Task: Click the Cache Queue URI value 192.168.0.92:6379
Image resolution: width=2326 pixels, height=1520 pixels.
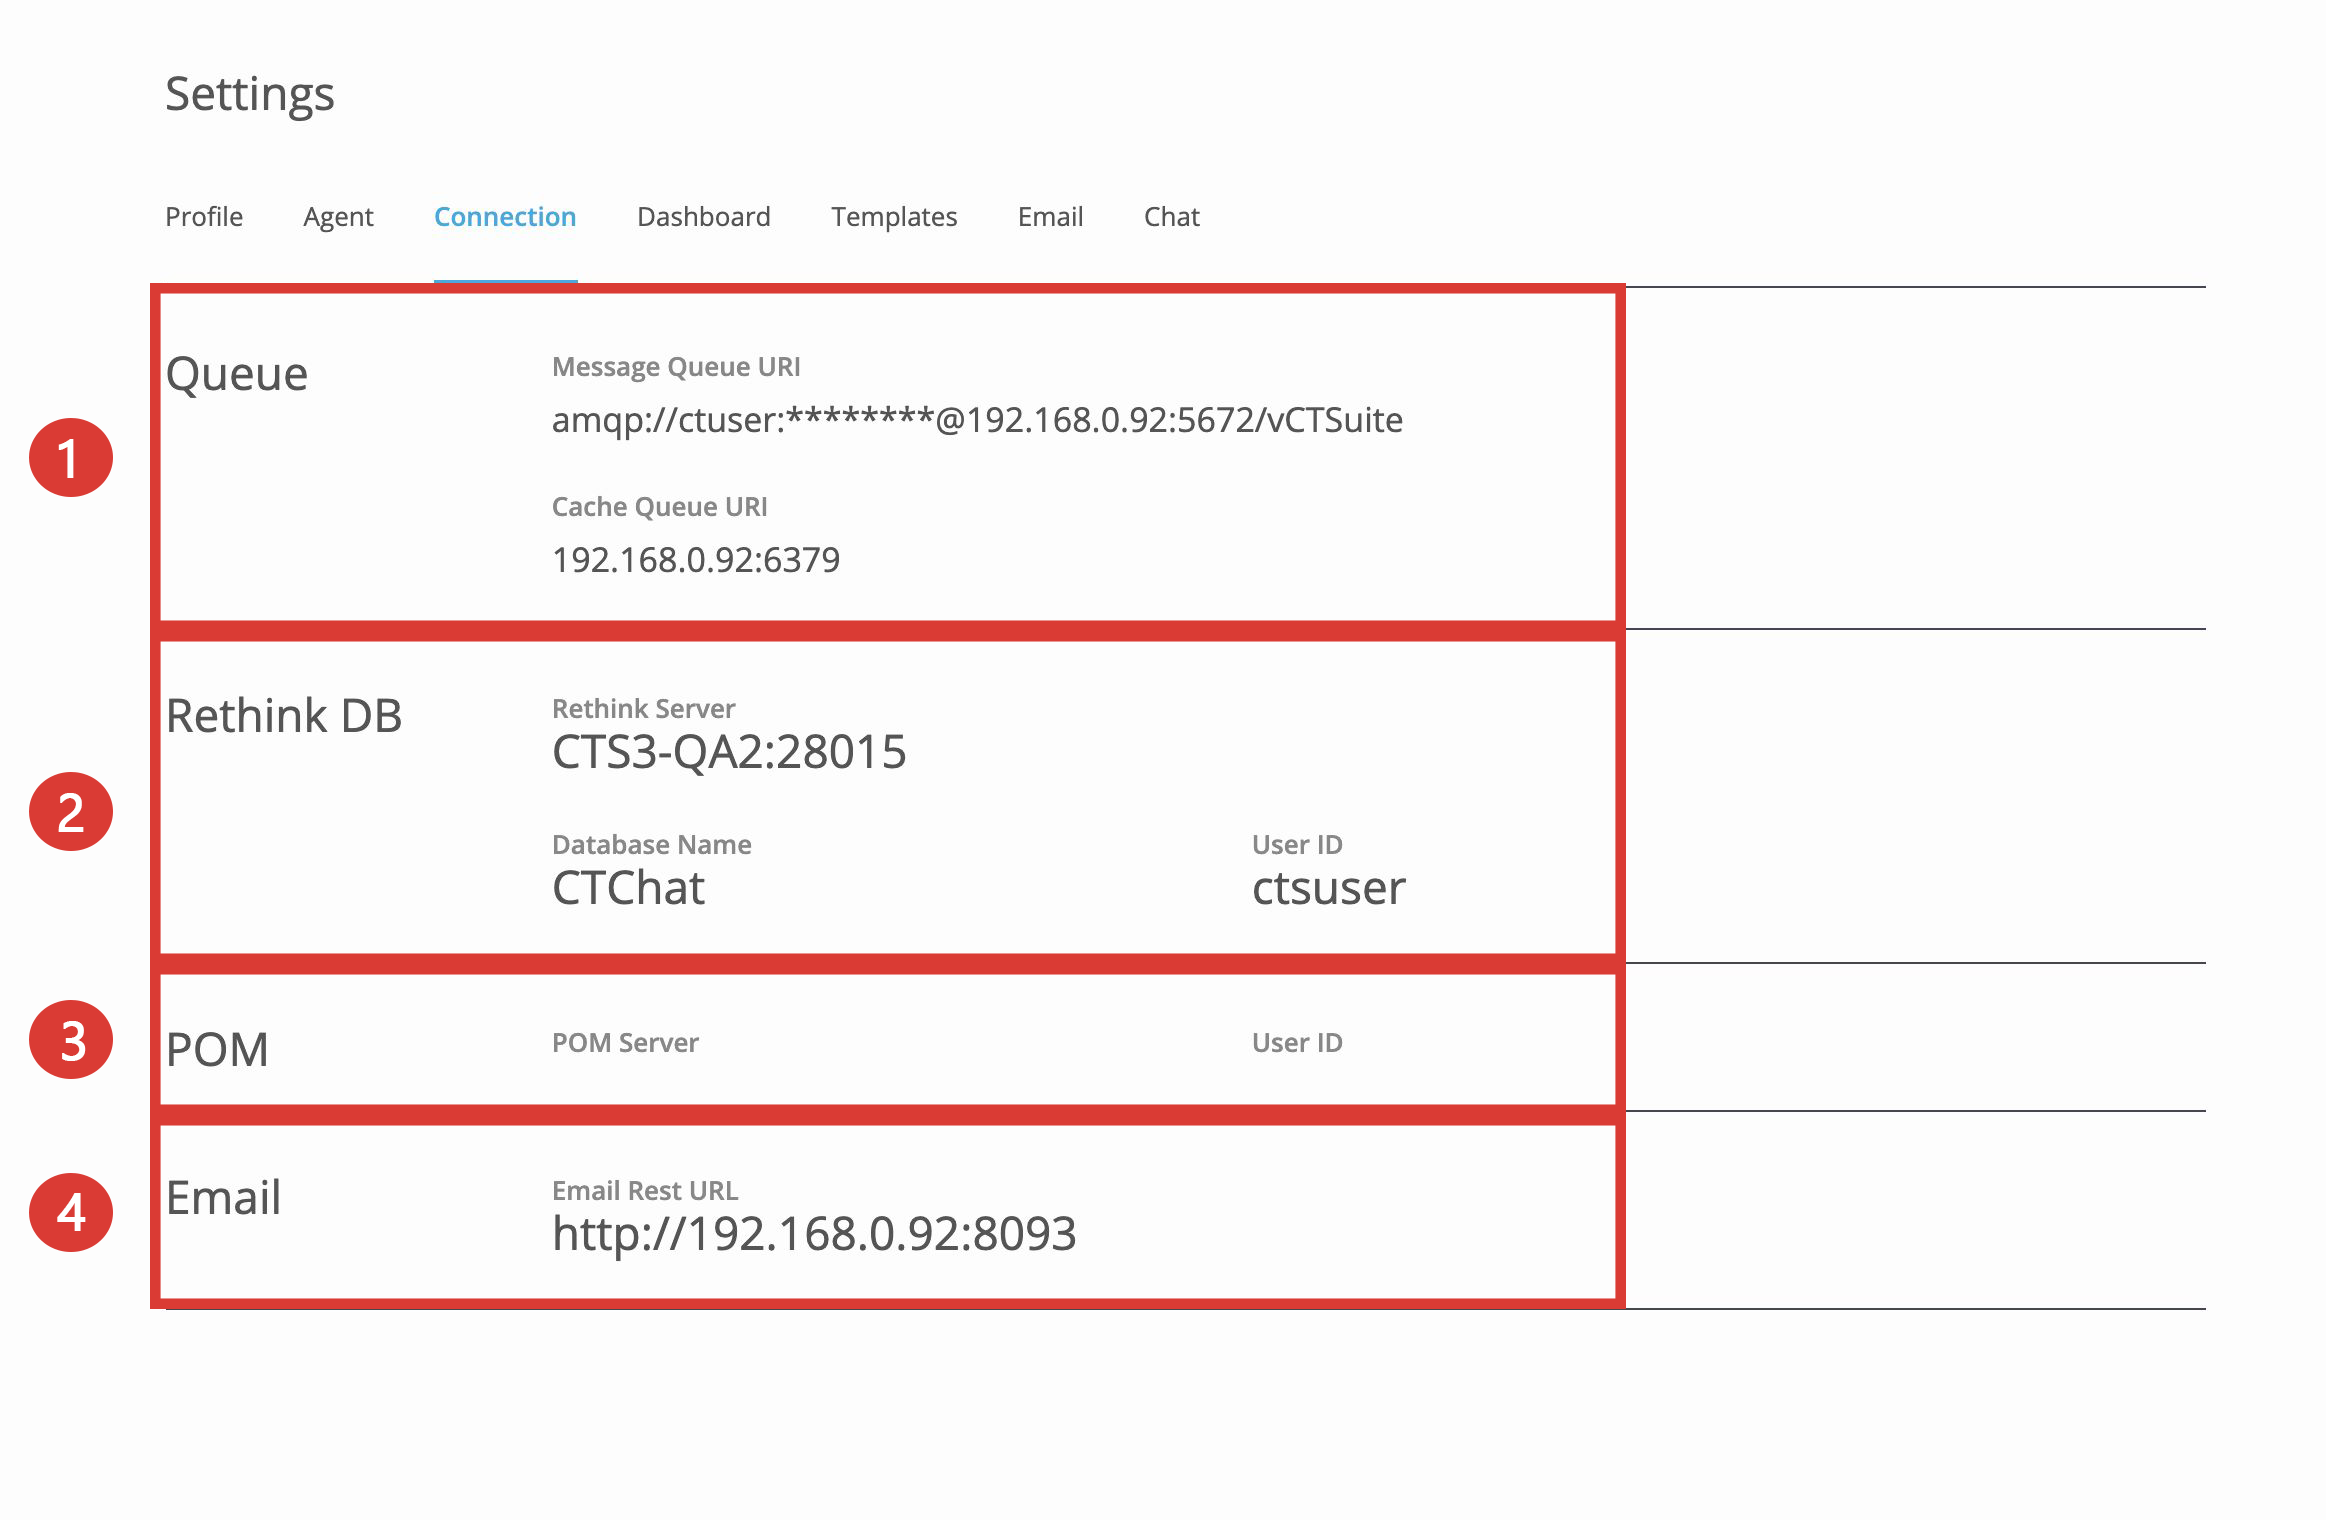Action: click(696, 560)
